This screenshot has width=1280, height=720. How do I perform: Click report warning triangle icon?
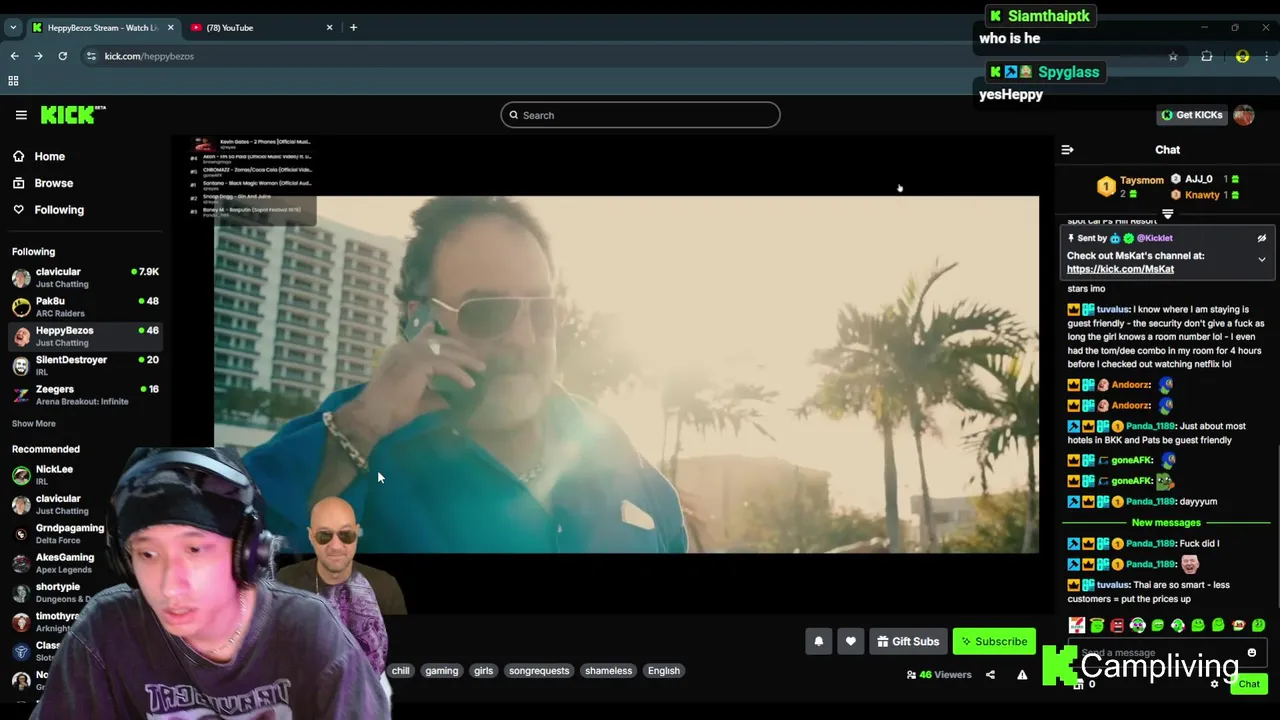[x=1022, y=675]
